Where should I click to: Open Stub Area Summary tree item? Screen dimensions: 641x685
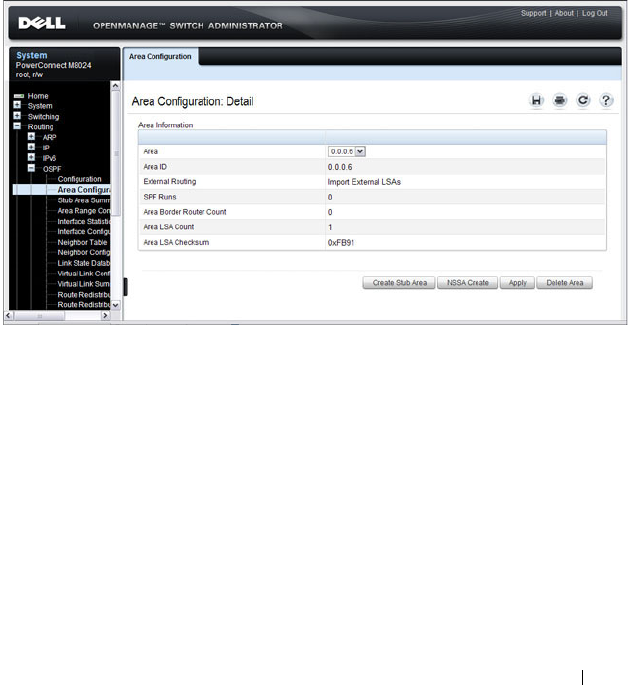click(x=83, y=200)
